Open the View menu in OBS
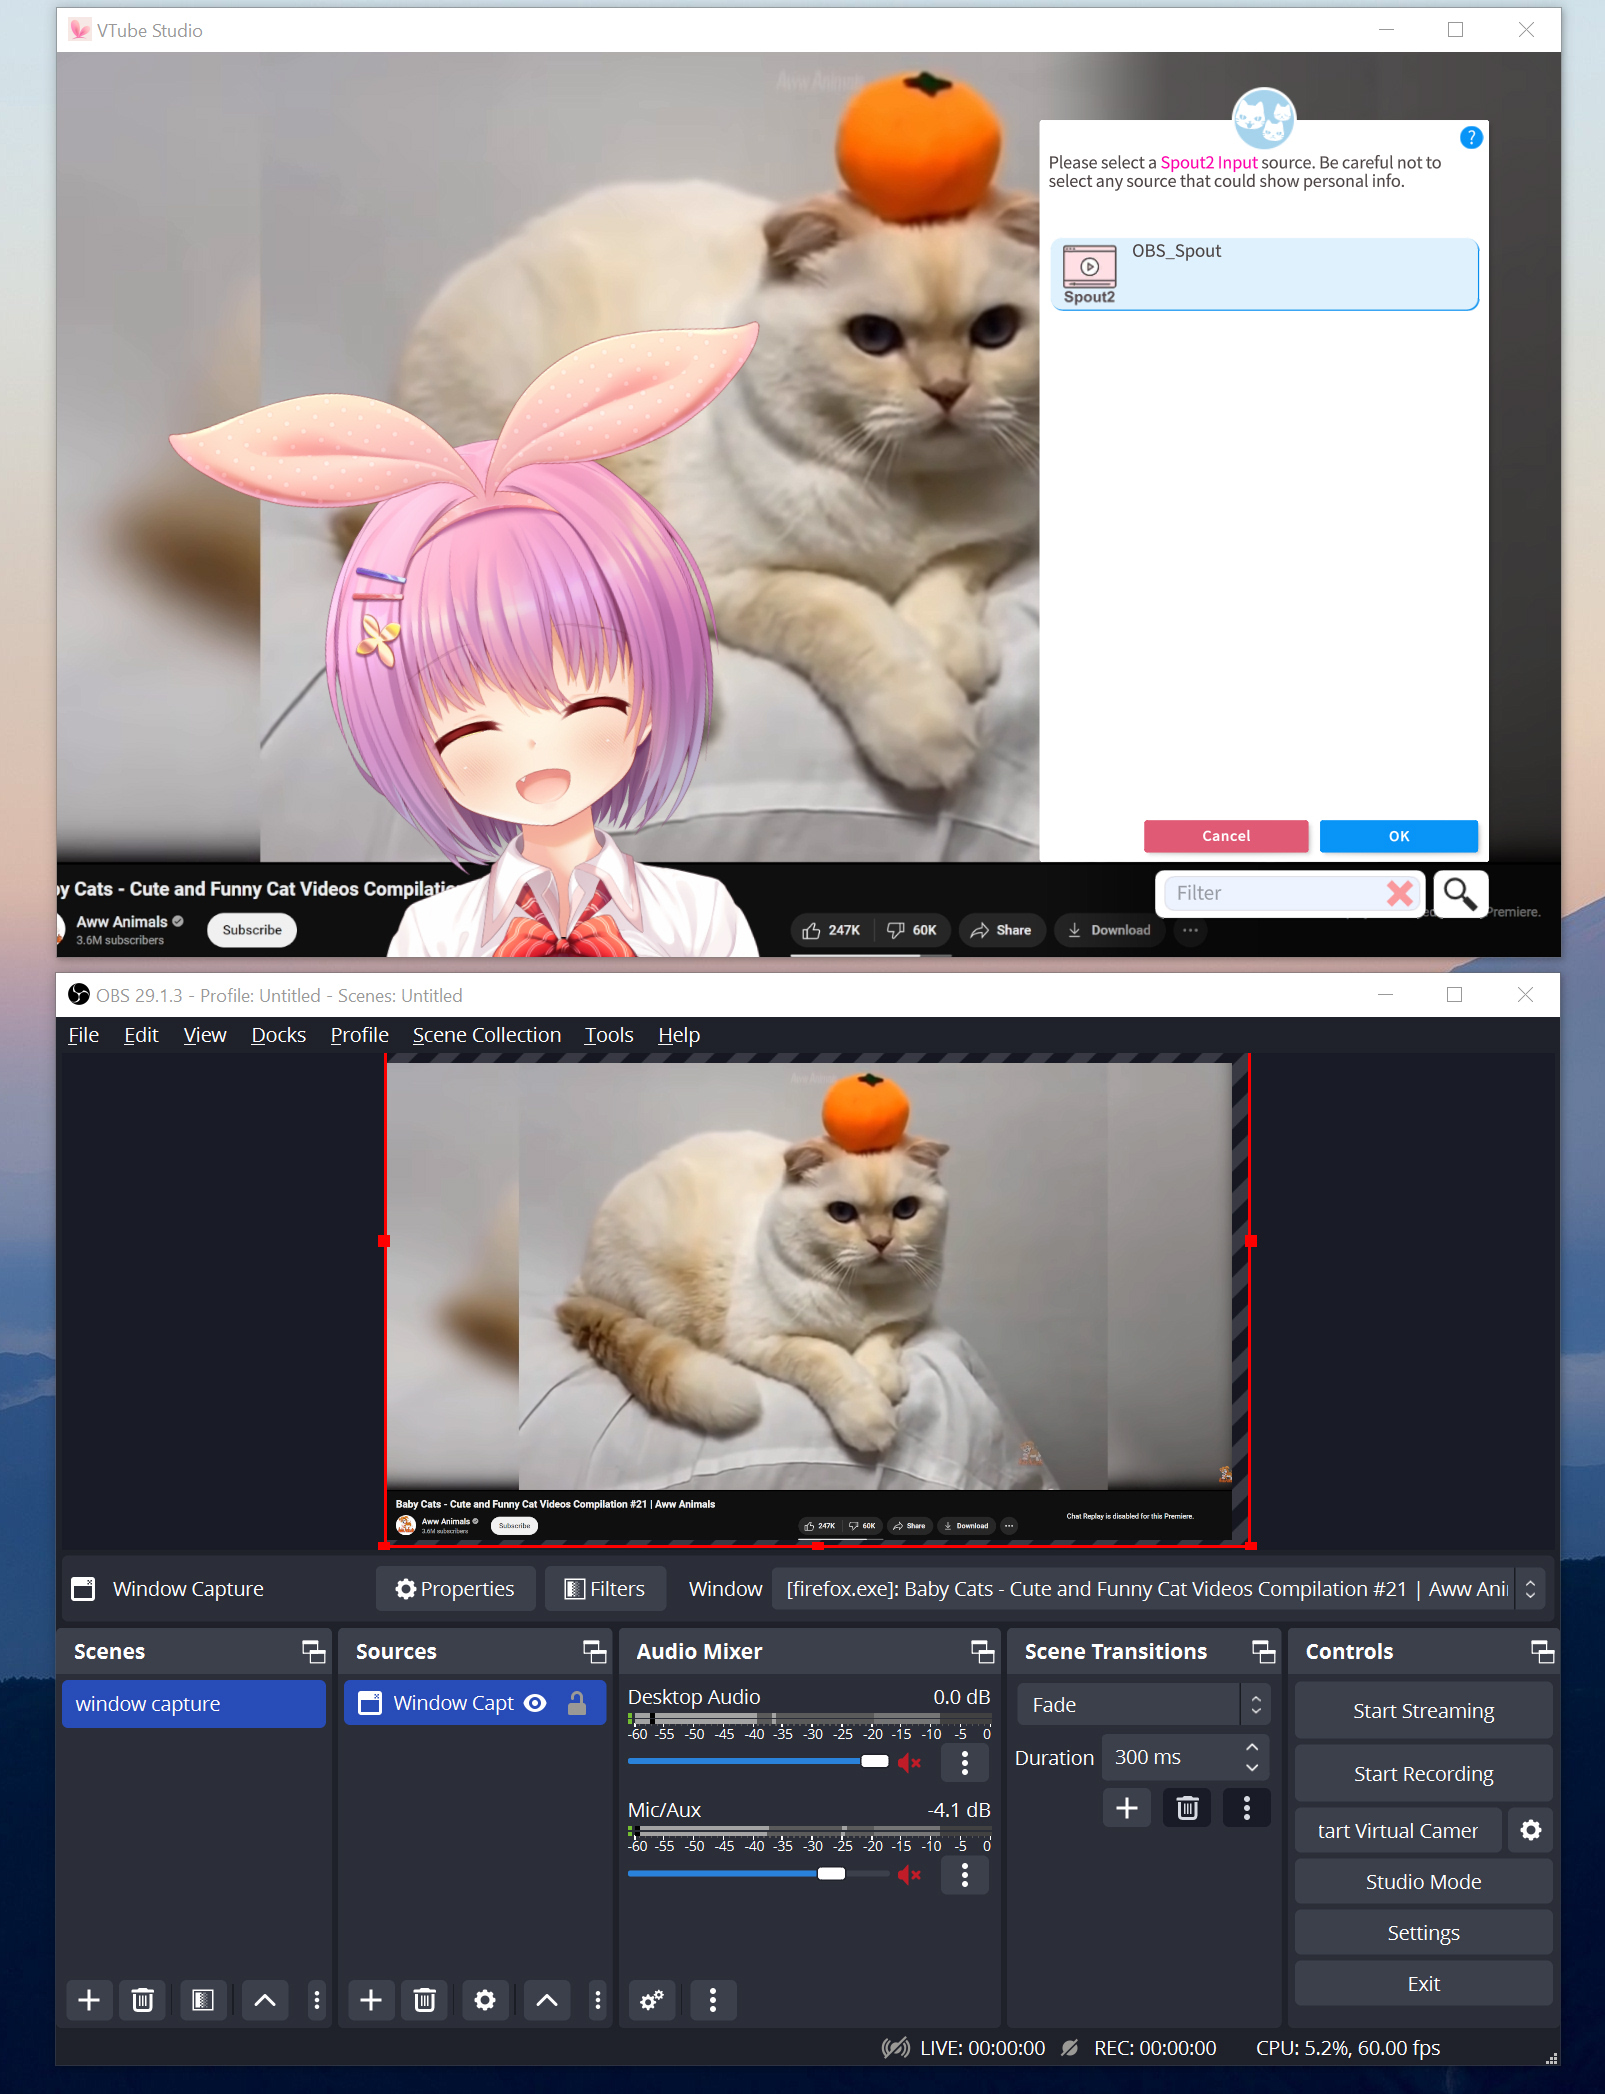Image resolution: width=1605 pixels, height=2094 pixels. point(205,1034)
